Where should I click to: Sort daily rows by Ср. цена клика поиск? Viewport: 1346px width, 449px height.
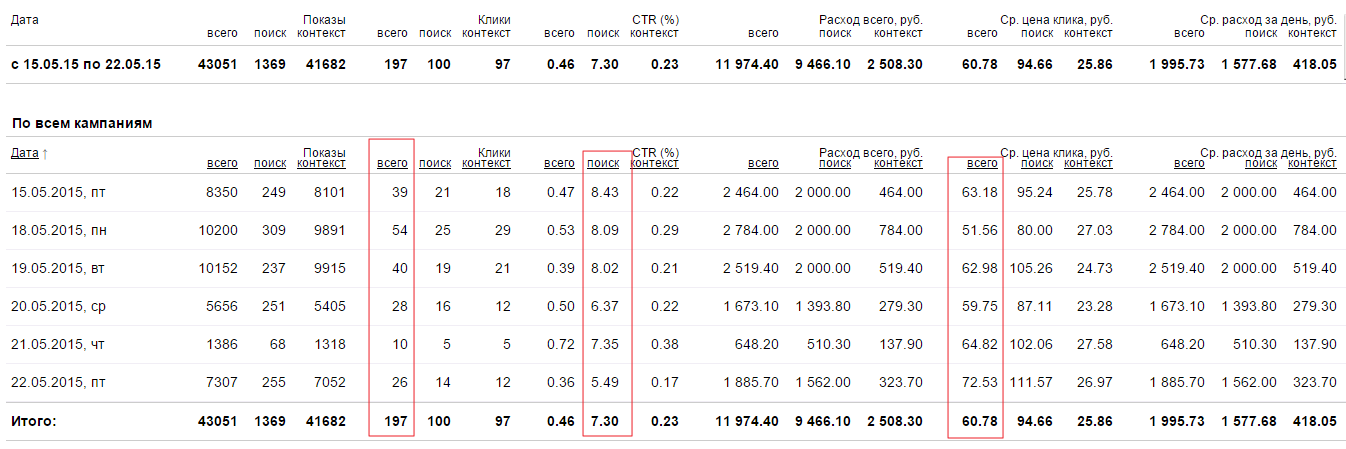click(1037, 163)
